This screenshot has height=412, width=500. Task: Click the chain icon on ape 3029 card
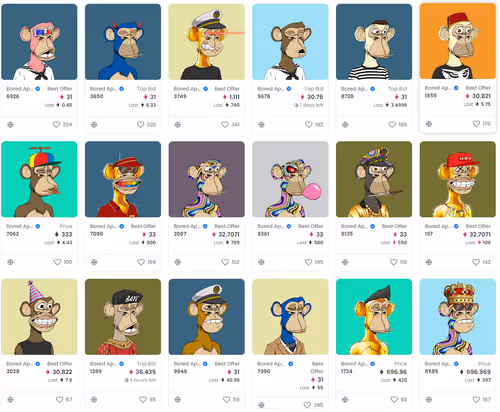(x=11, y=399)
